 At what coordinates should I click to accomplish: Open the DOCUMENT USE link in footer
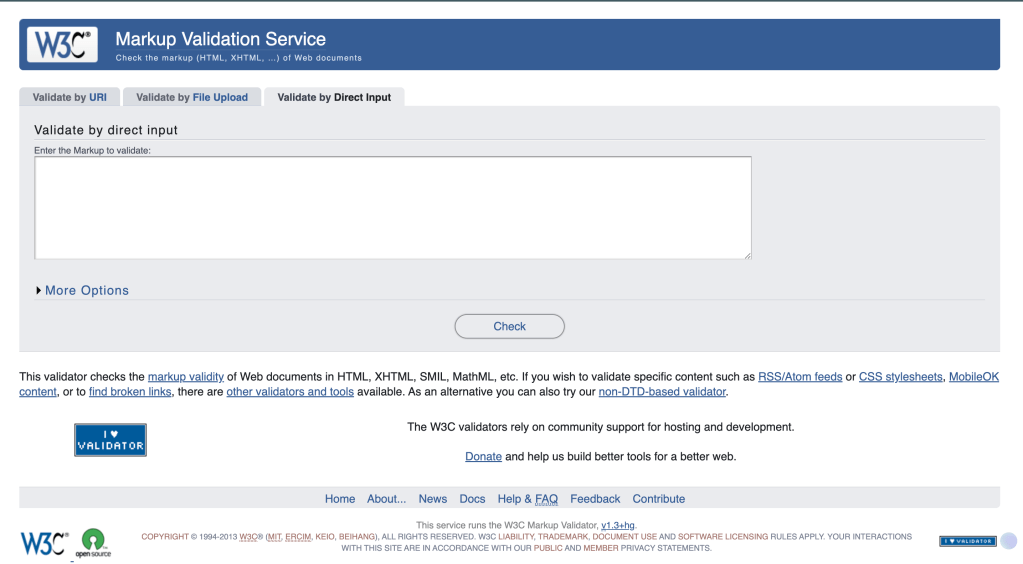[624, 537]
